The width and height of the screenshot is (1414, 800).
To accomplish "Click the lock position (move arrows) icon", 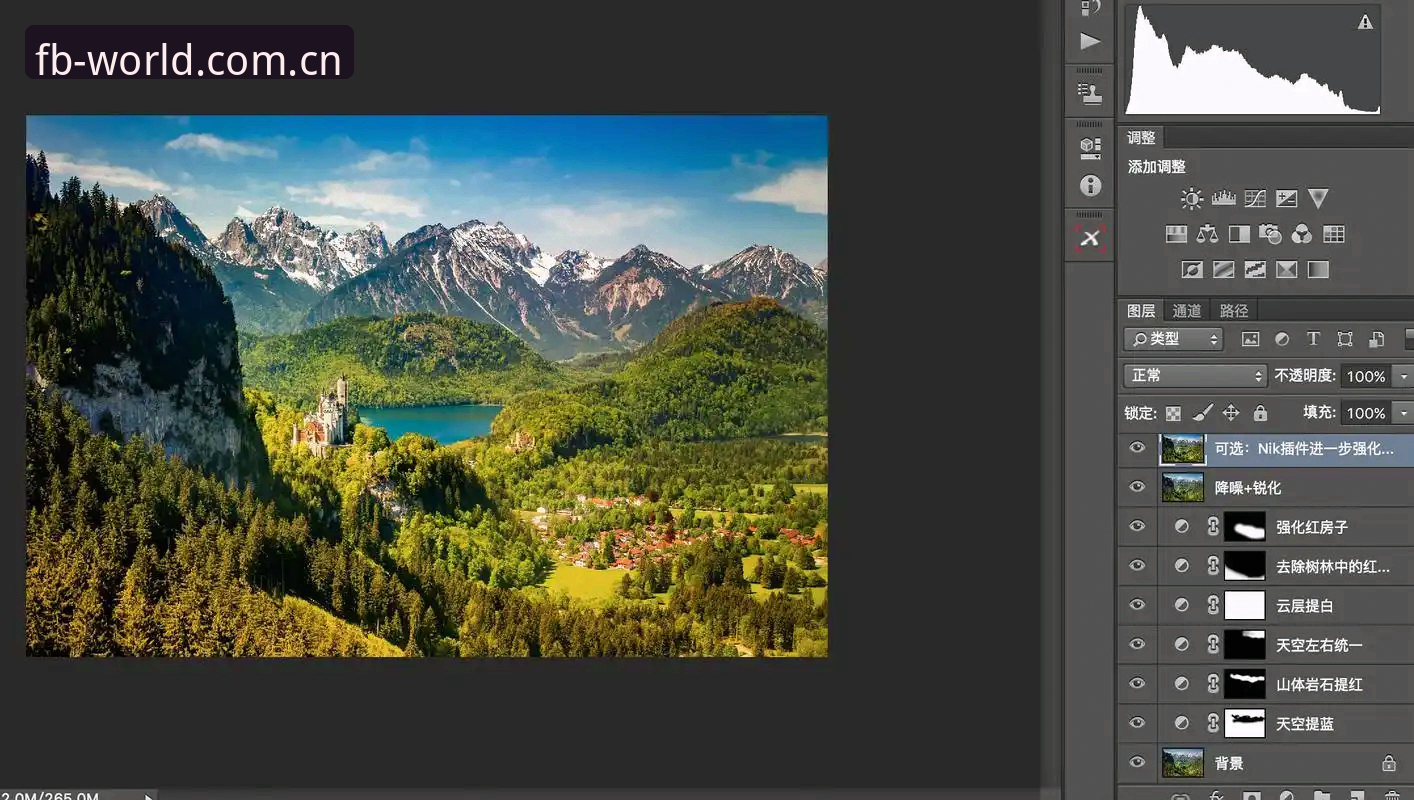I will pyautogui.click(x=1231, y=413).
